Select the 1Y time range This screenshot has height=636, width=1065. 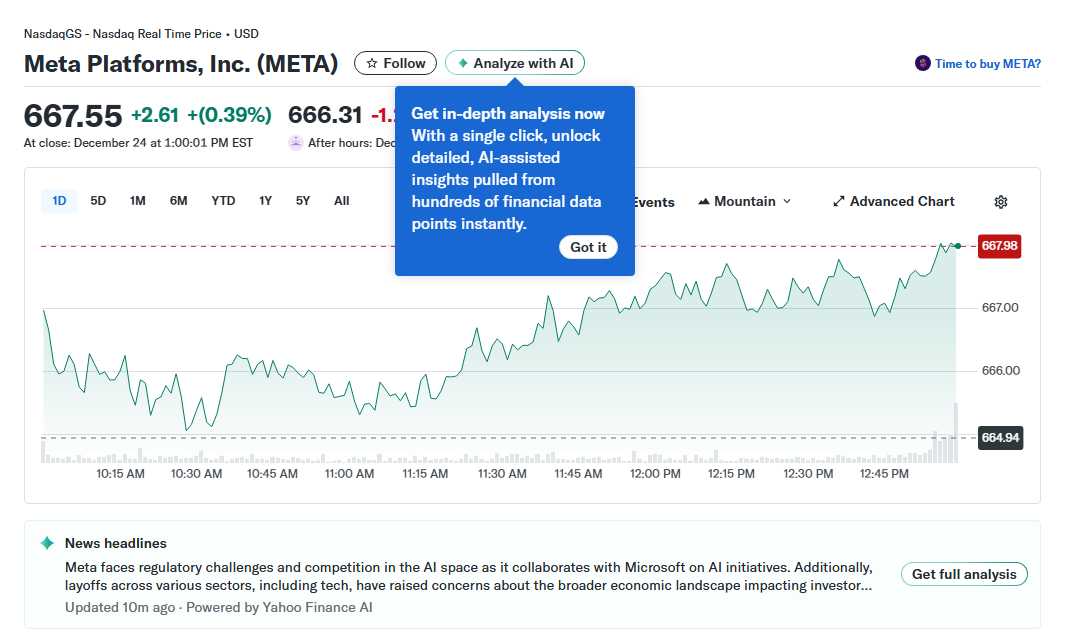265,200
